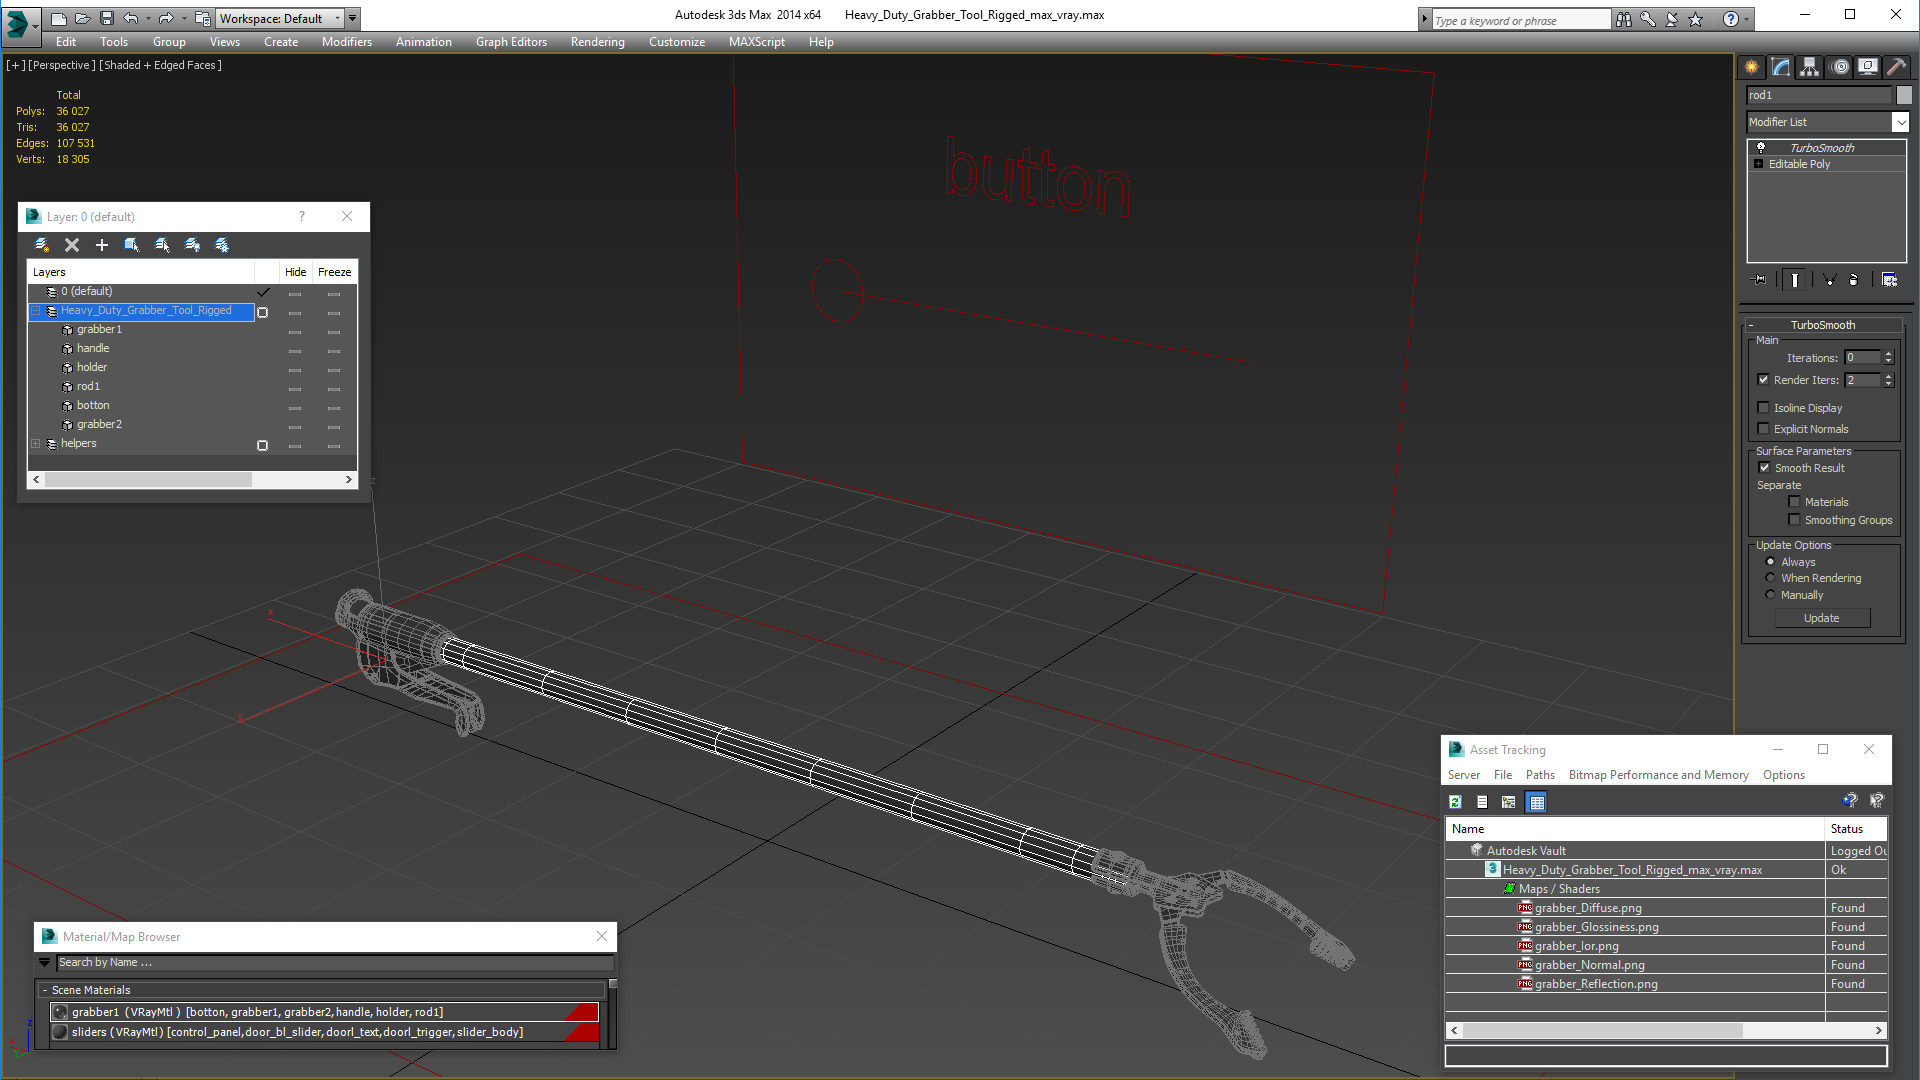Open the Modifier List dropdown

pos(1900,122)
